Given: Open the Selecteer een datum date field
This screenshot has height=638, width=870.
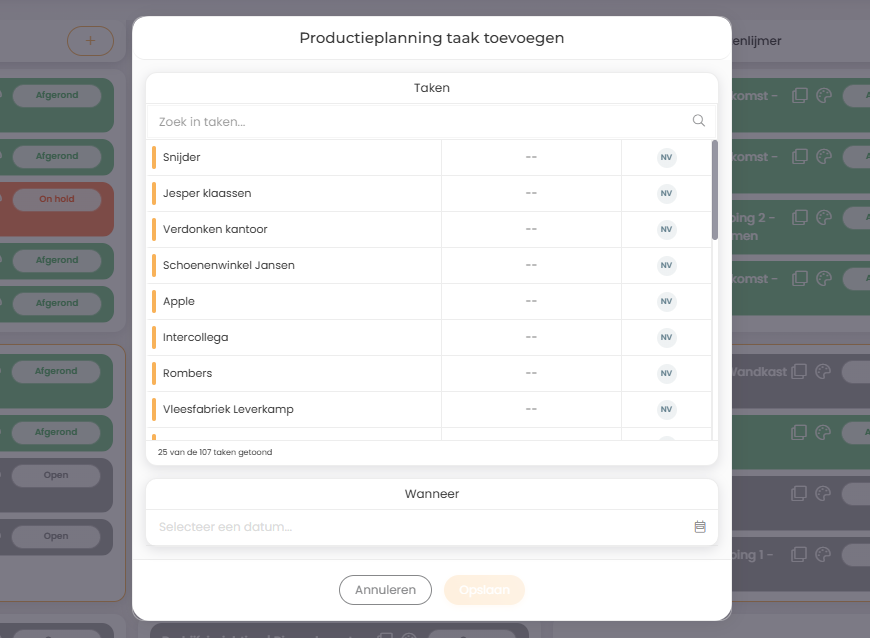Looking at the screenshot, I should coord(420,527).
